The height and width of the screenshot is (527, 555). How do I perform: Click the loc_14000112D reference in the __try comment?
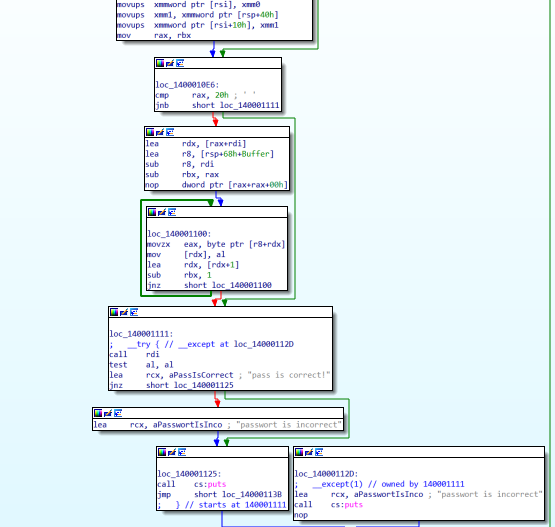click(264, 344)
